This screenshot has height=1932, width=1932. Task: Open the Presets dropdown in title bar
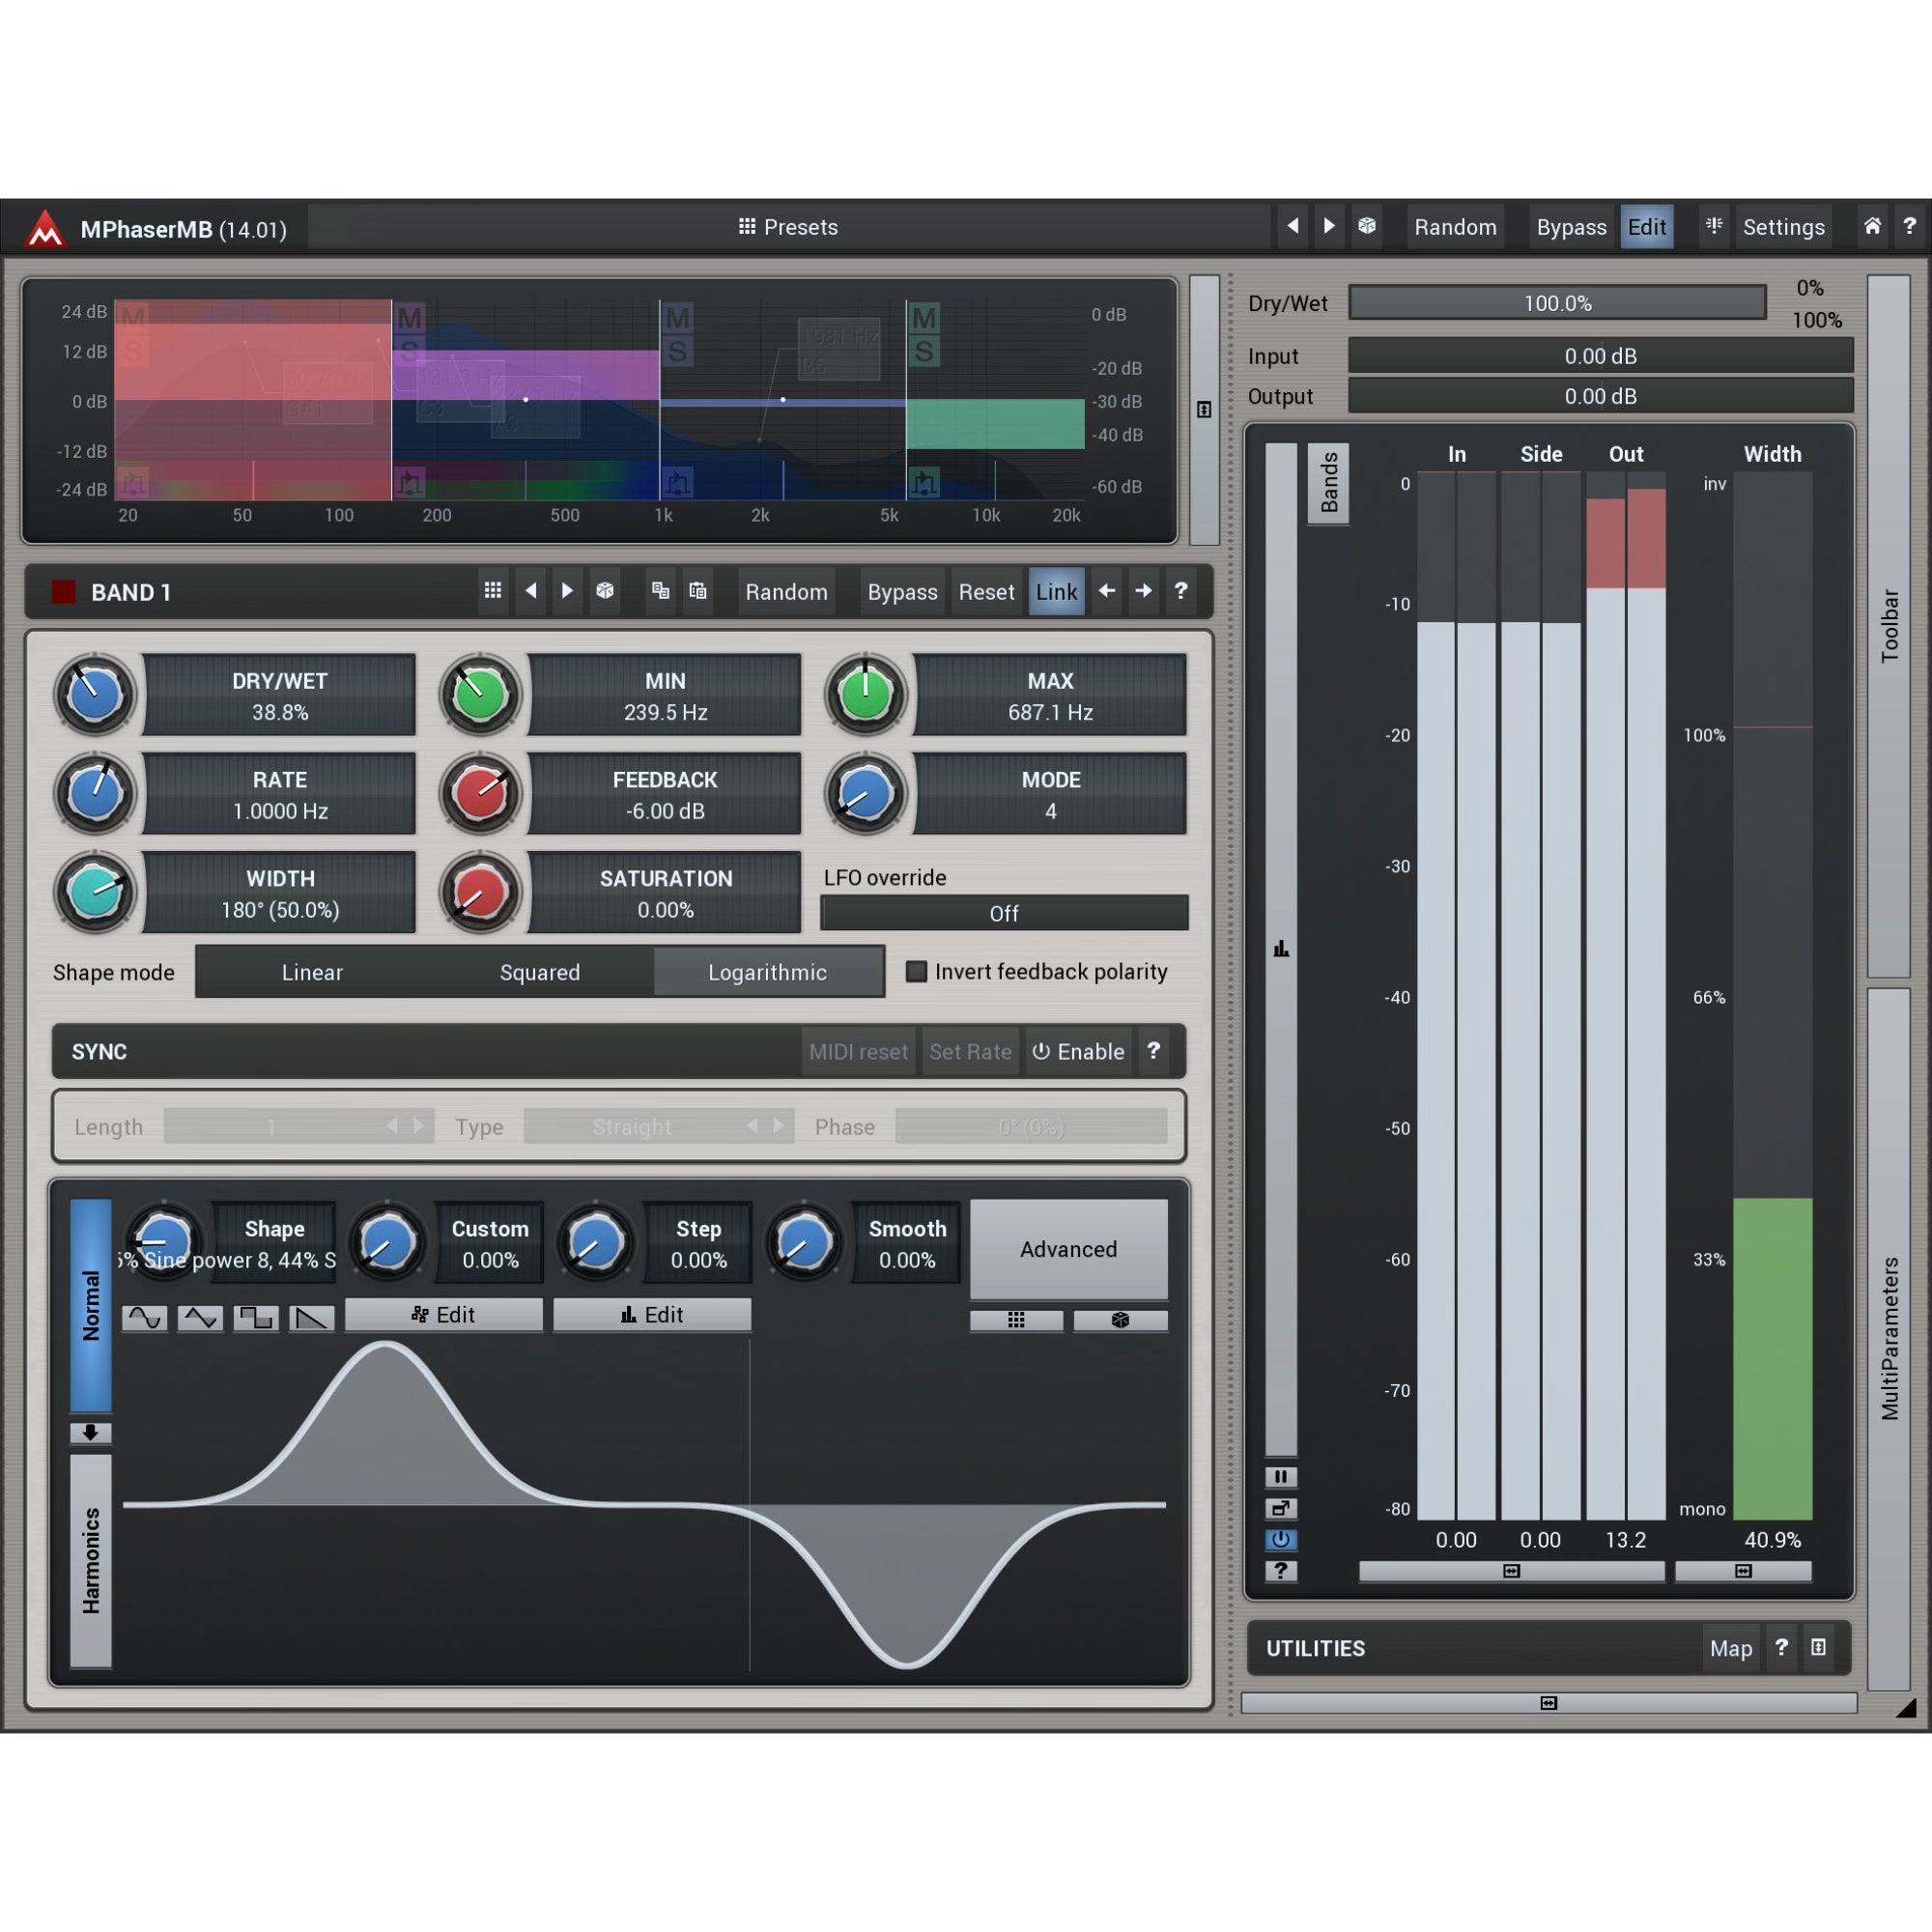788,227
